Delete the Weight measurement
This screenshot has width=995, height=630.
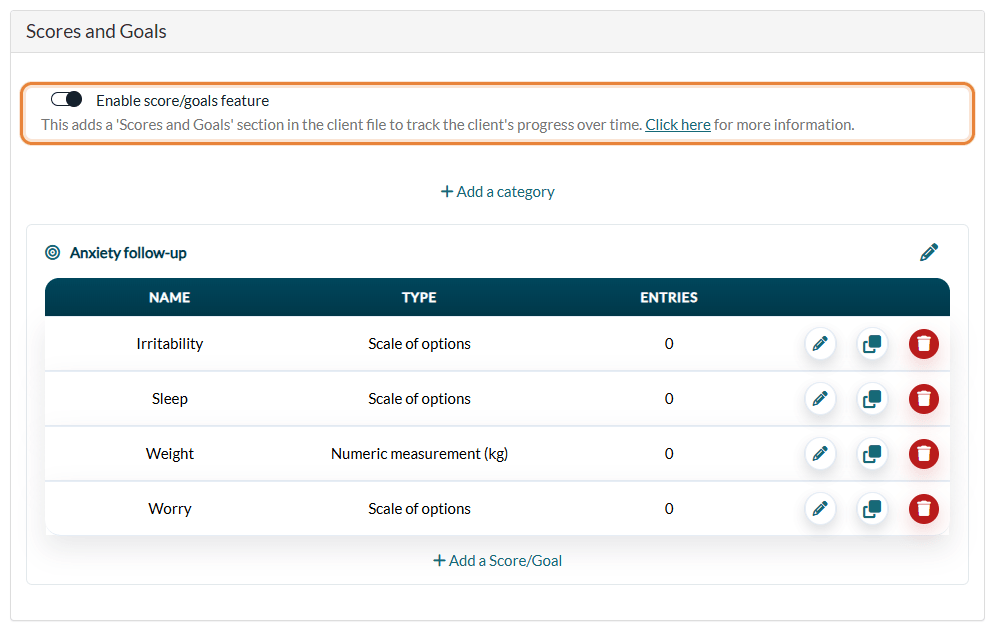pyautogui.click(x=923, y=454)
